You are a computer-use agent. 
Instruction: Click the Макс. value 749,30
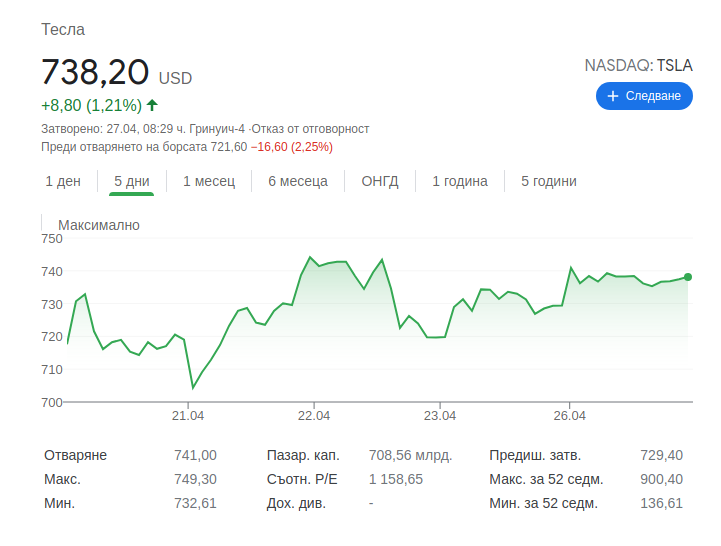pos(195,479)
